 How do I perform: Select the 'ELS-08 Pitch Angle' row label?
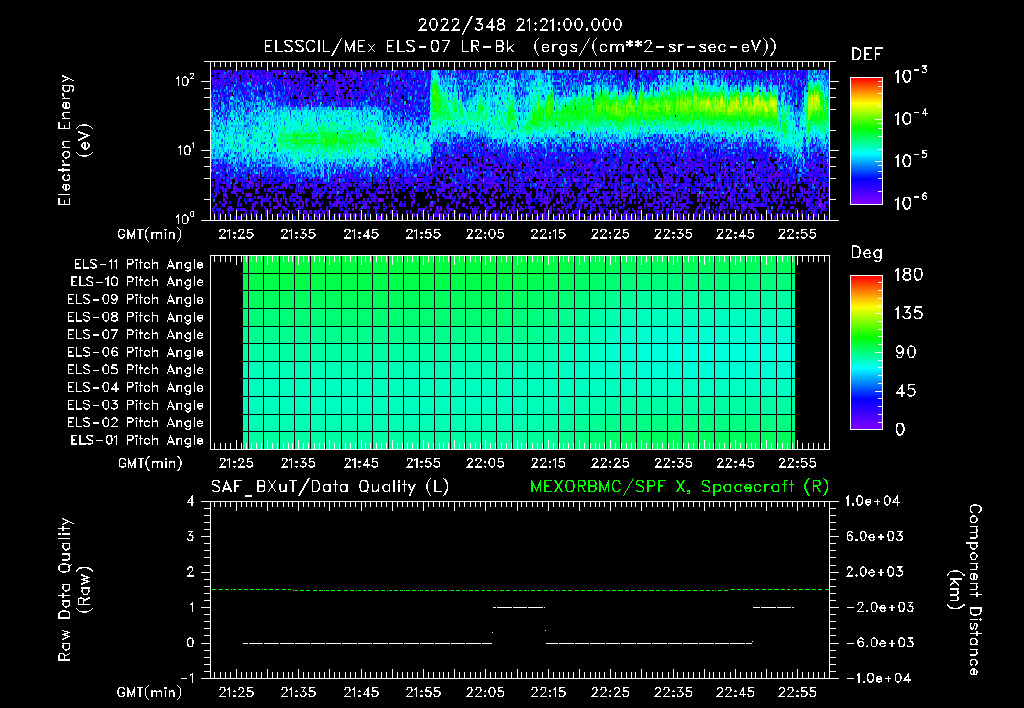coord(136,317)
